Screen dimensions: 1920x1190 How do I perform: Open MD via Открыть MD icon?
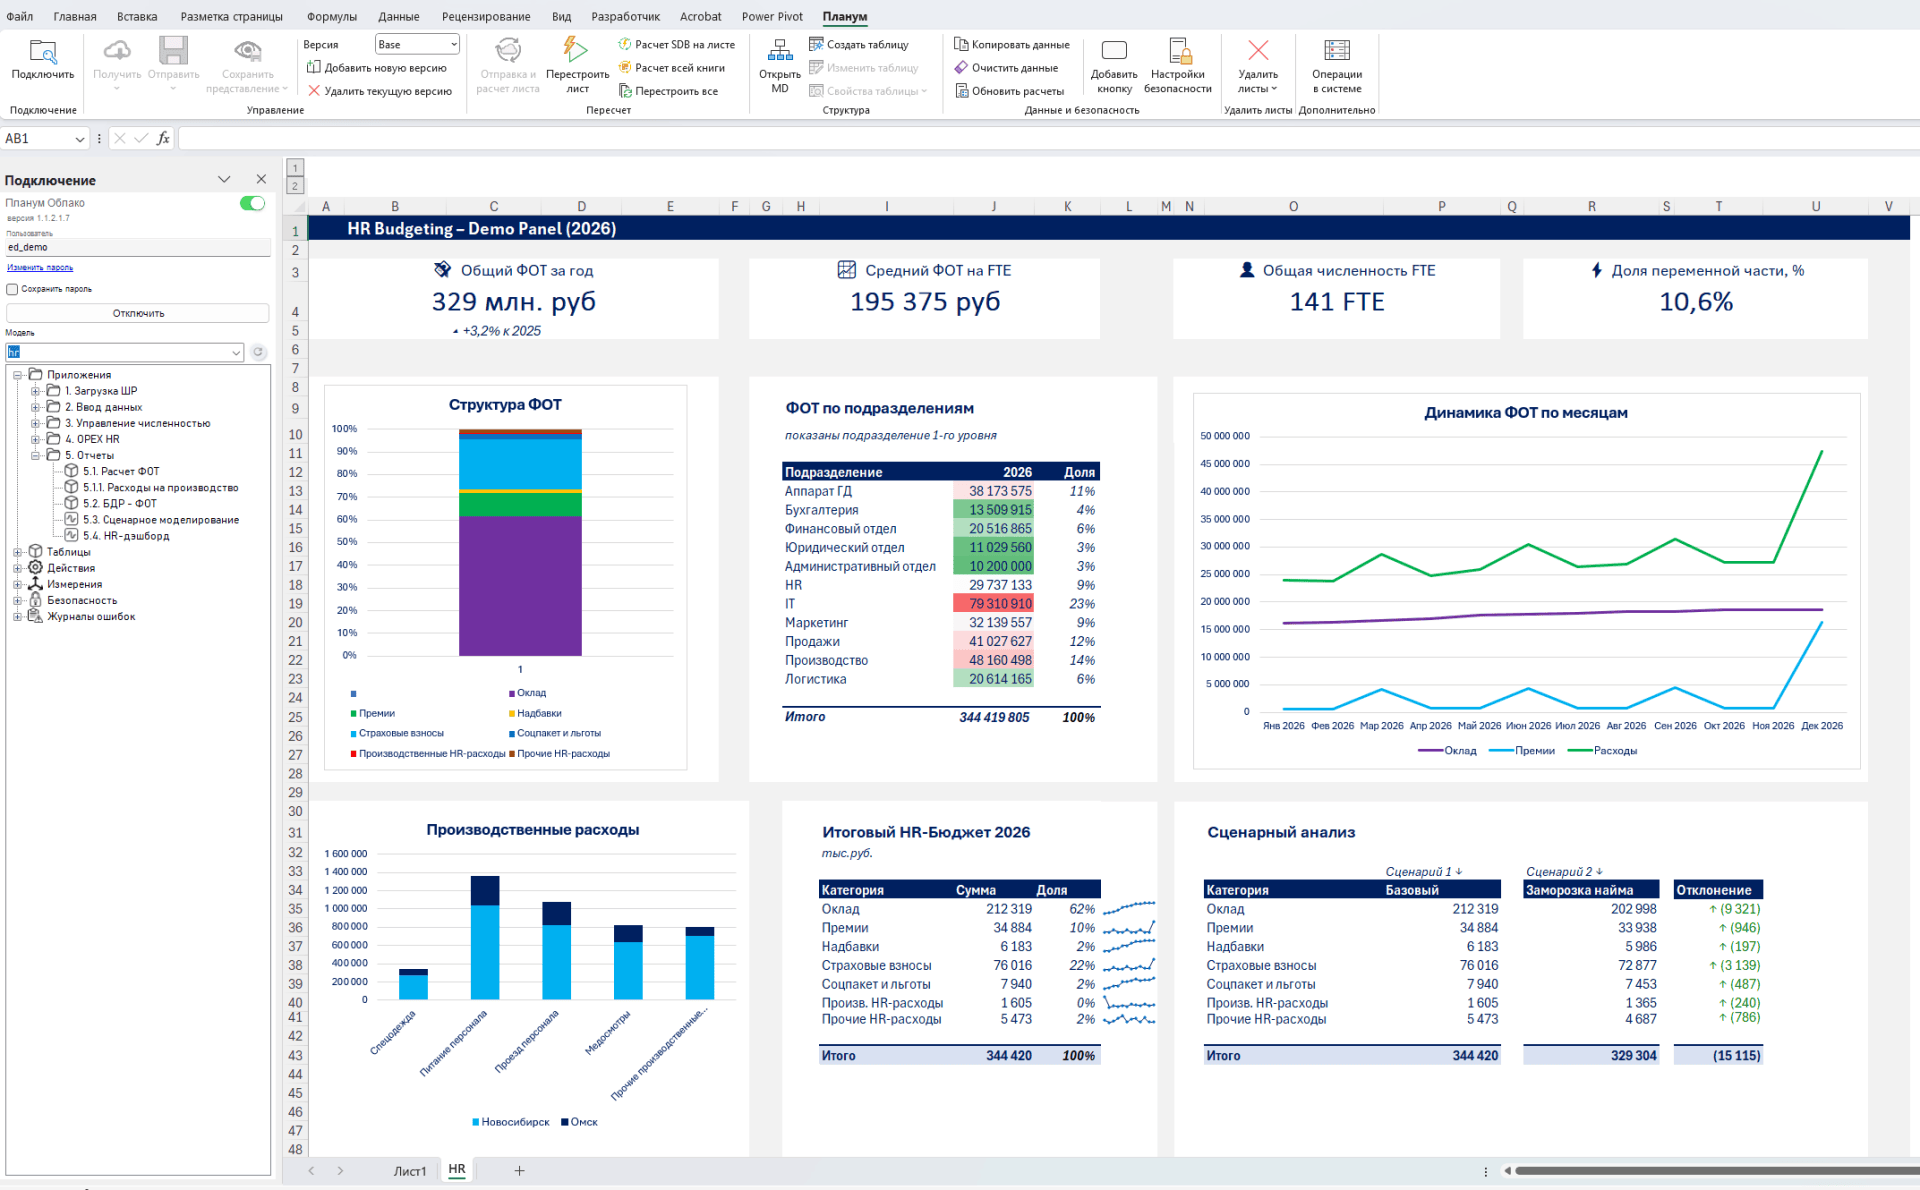point(780,50)
